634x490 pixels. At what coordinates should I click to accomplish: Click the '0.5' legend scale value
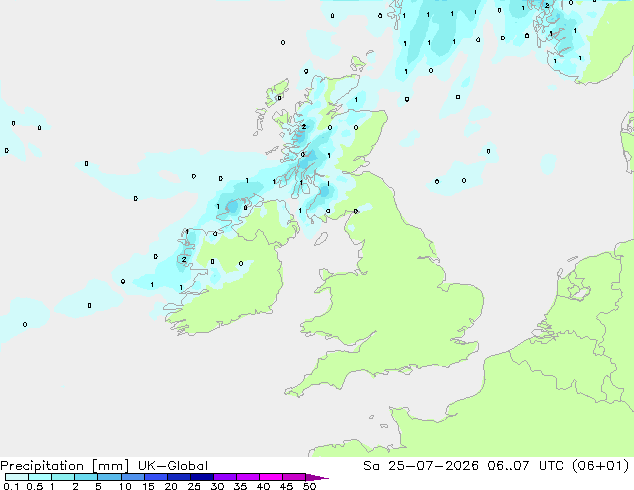35,486
